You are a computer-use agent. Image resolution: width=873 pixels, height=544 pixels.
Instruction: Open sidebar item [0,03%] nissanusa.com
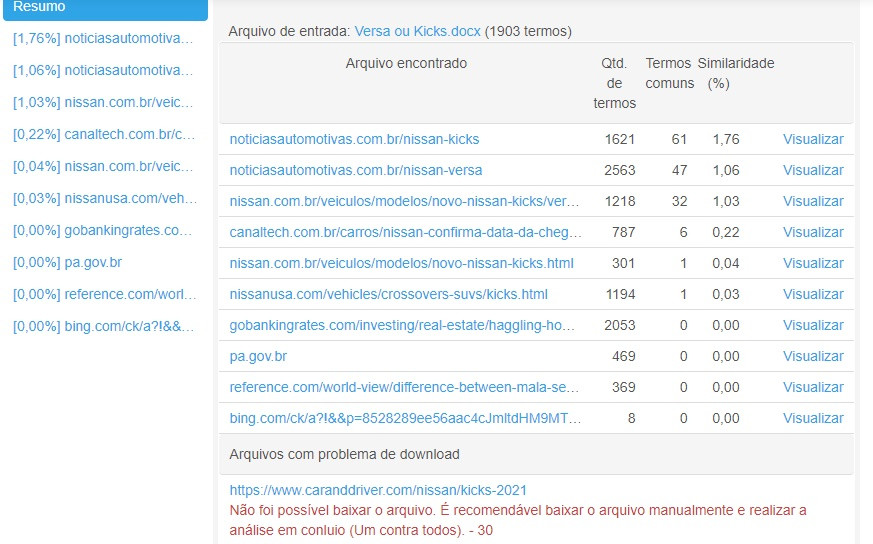pos(105,199)
